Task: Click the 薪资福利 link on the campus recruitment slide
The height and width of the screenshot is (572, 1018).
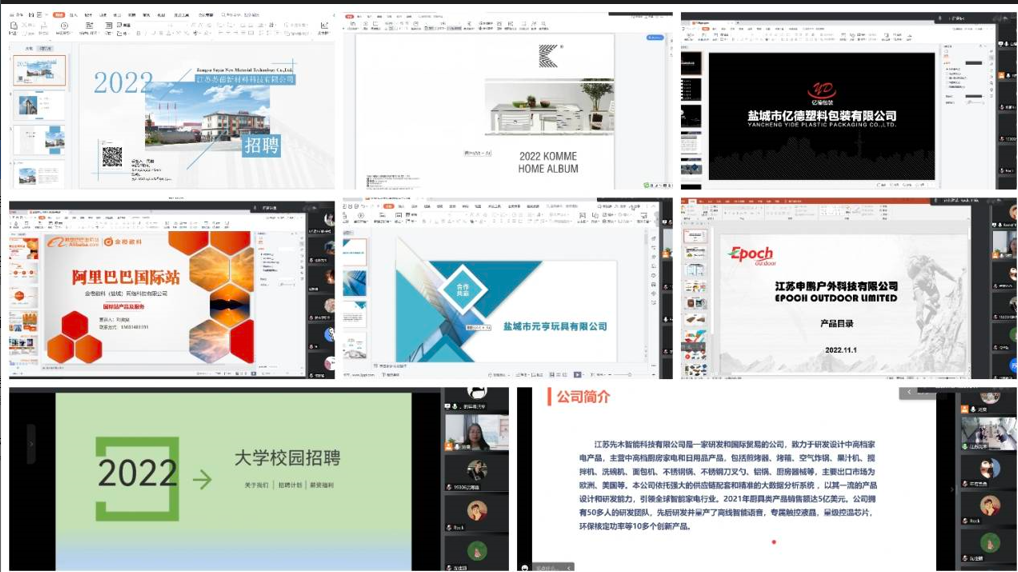Action: (x=322, y=485)
